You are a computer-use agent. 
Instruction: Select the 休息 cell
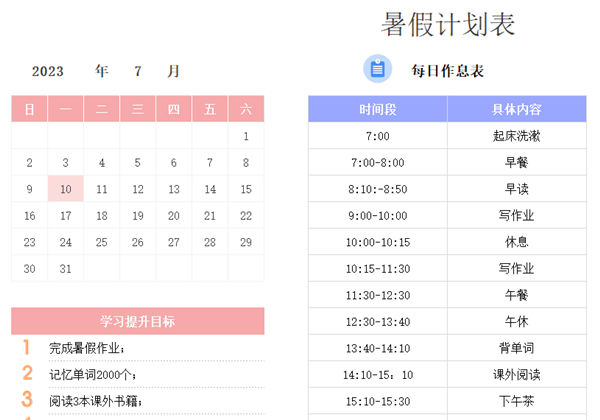click(x=517, y=242)
